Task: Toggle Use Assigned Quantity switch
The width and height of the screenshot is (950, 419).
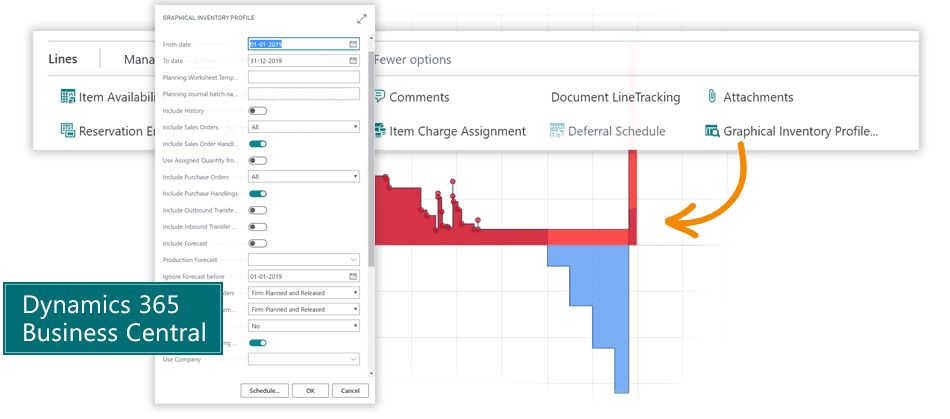Action: point(257,160)
